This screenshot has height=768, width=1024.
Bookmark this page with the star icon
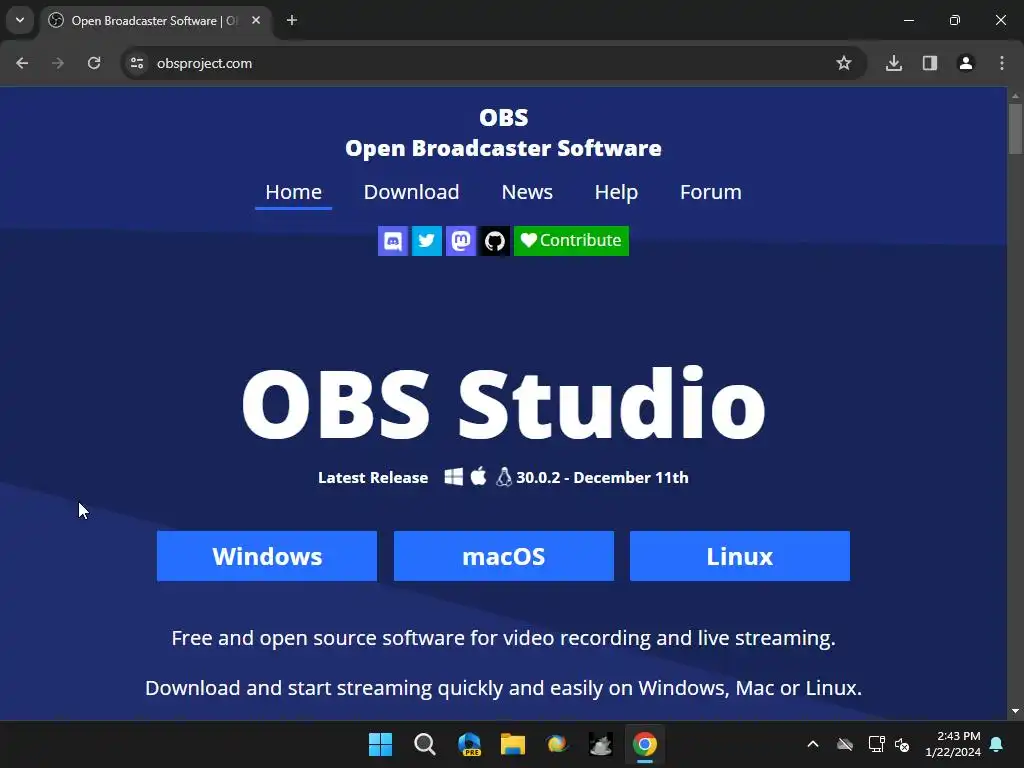coord(844,63)
